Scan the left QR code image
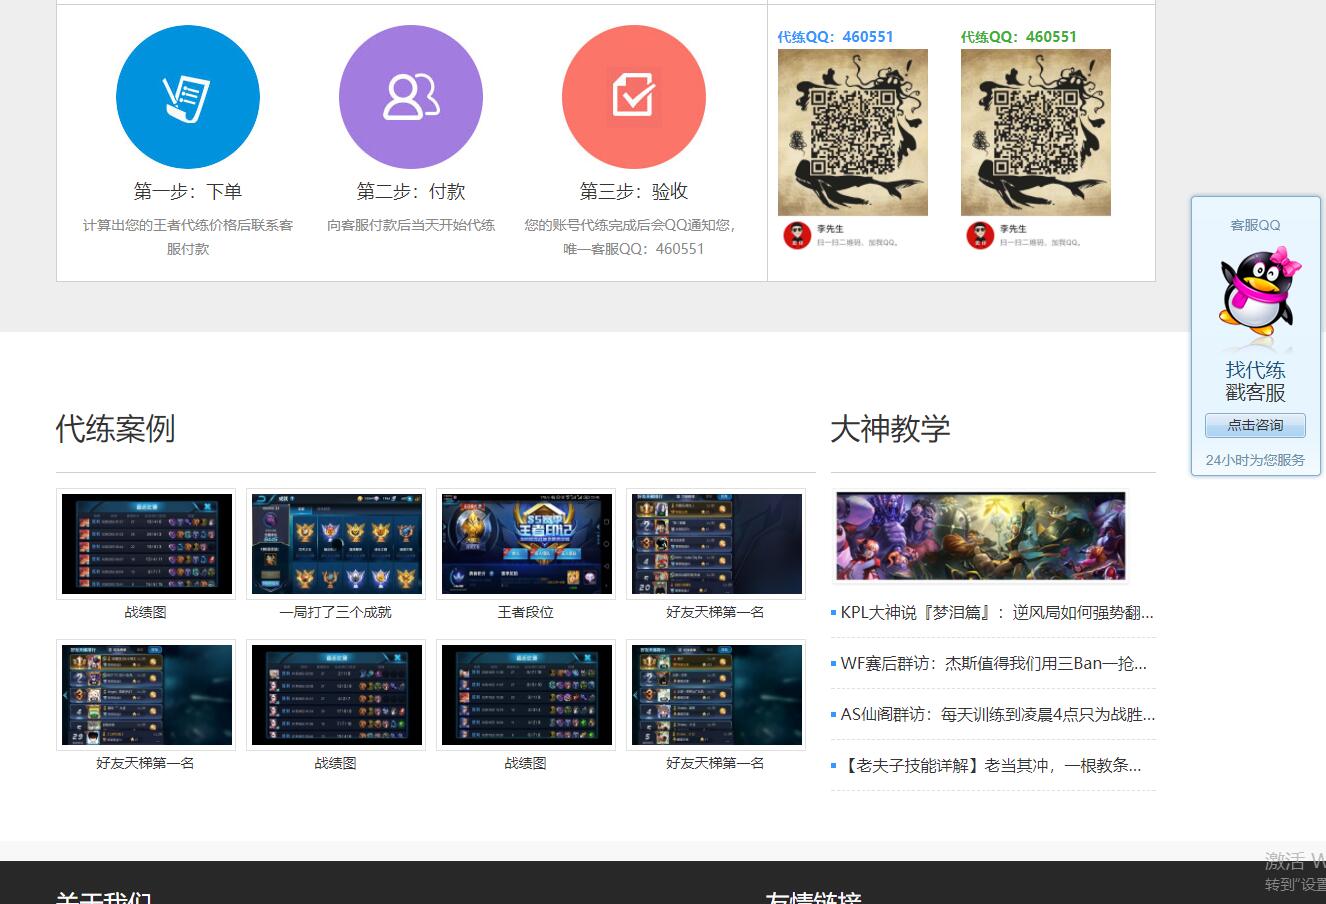This screenshot has height=904, width=1326. [853, 131]
